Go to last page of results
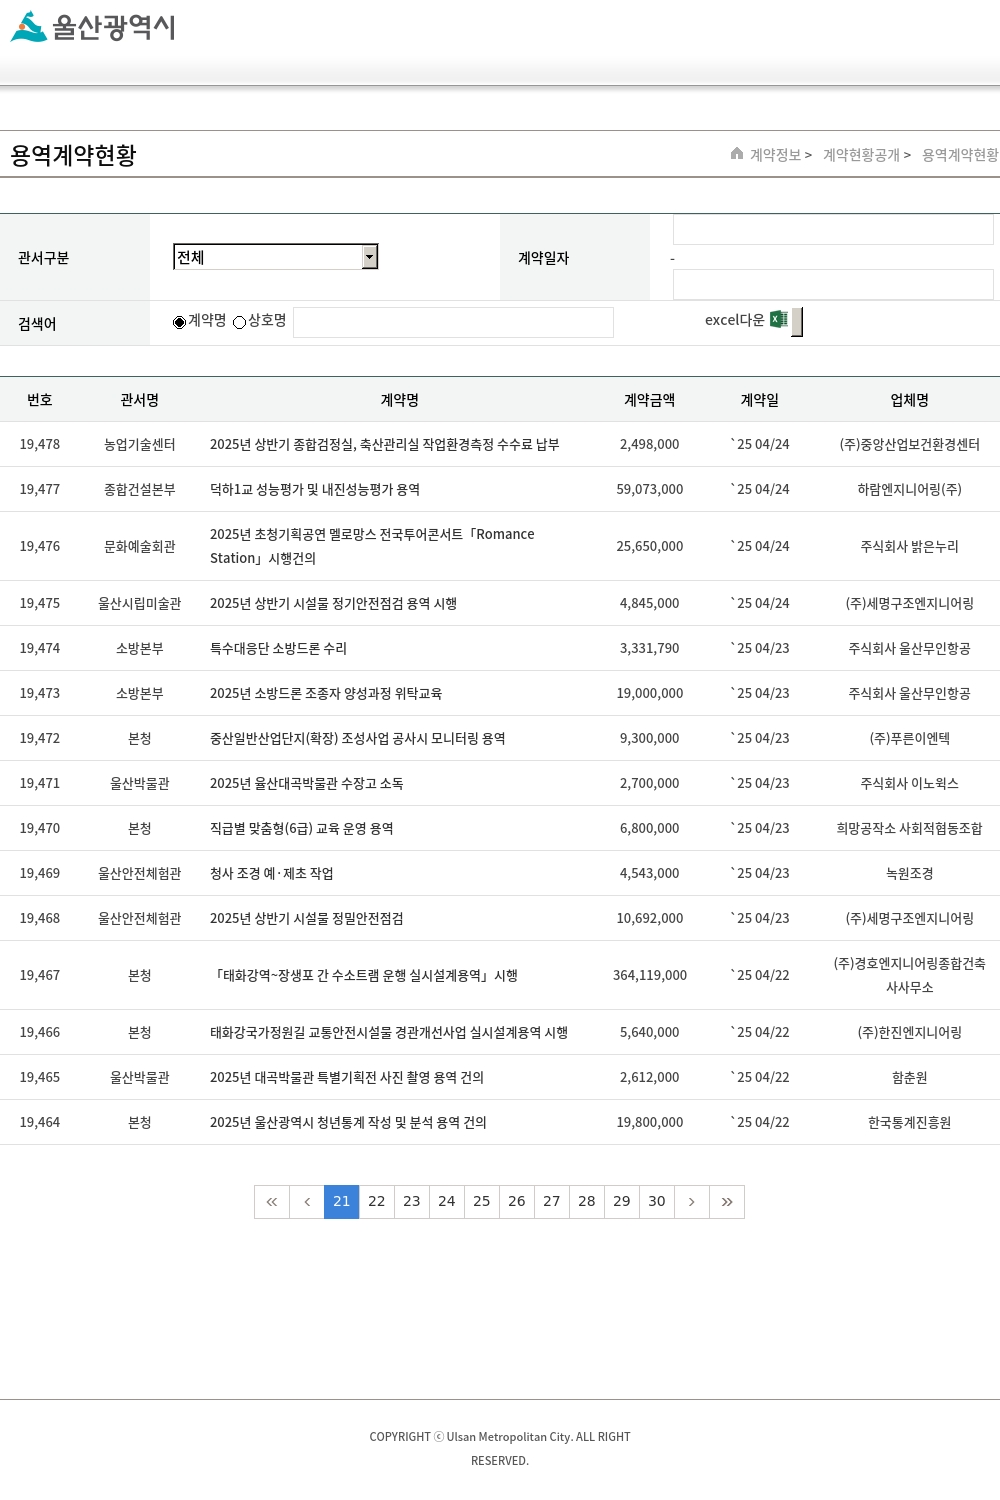This screenshot has height=1500, width=1000. [x=727, y=1202]
